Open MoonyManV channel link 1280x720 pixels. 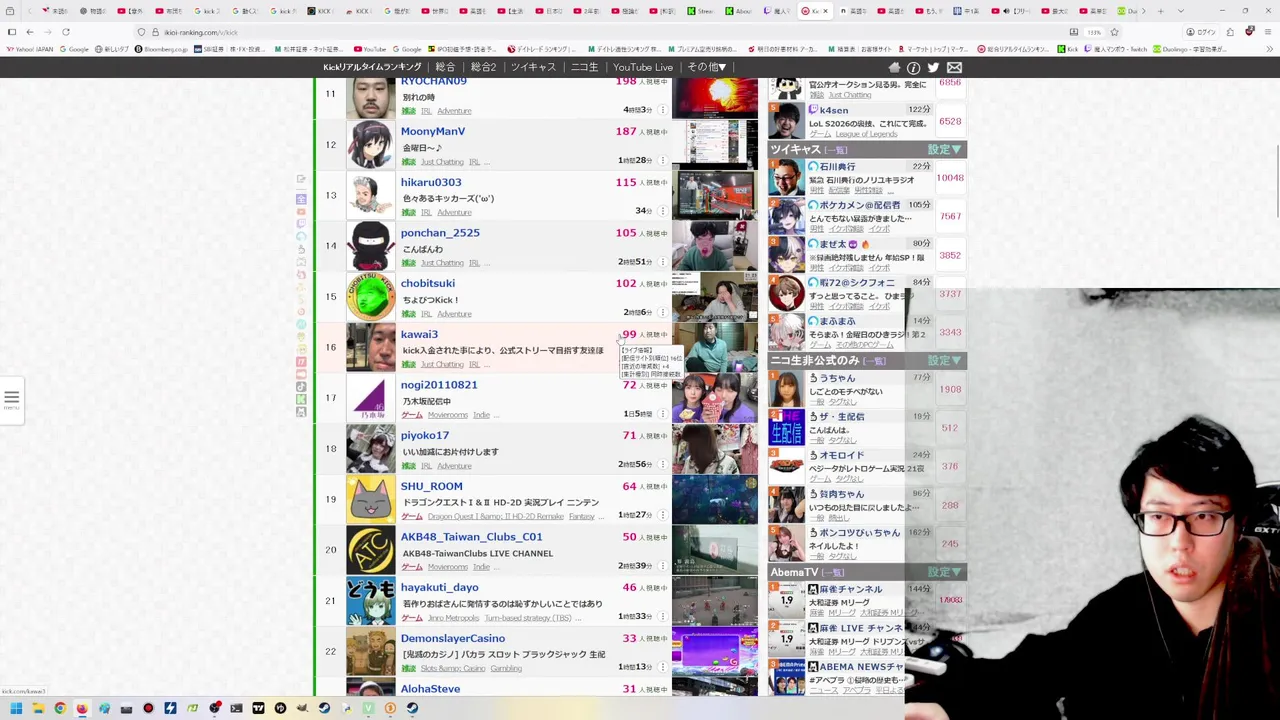coord(433,131)
